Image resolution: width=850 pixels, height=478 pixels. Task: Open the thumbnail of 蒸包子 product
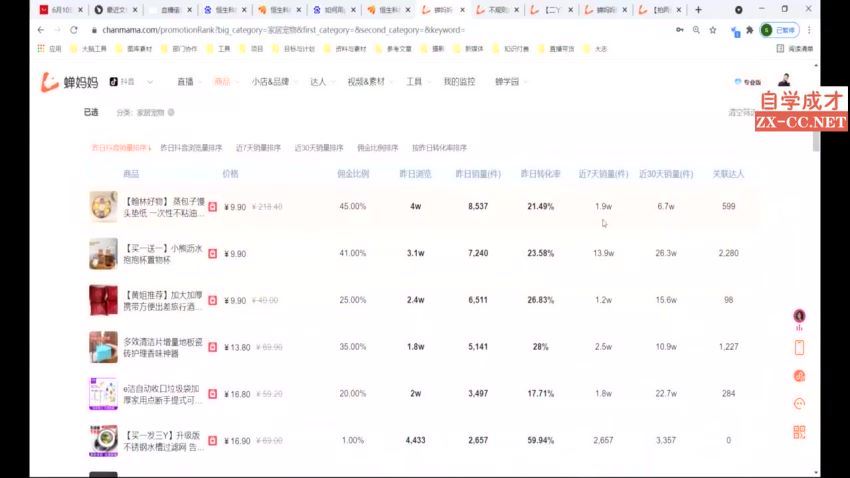pyautogui.click(x=103, y=206)
